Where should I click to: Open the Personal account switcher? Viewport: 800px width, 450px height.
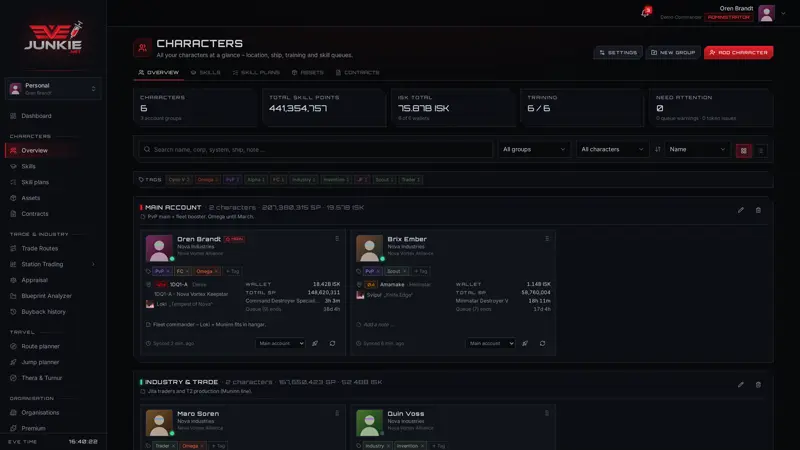(x=53, y=89)
